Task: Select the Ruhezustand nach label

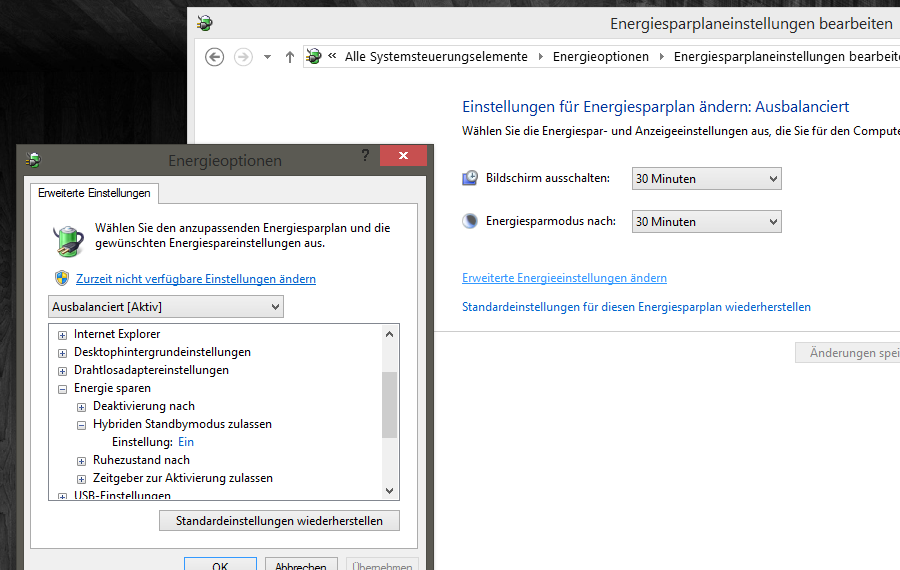Action: 141,460
